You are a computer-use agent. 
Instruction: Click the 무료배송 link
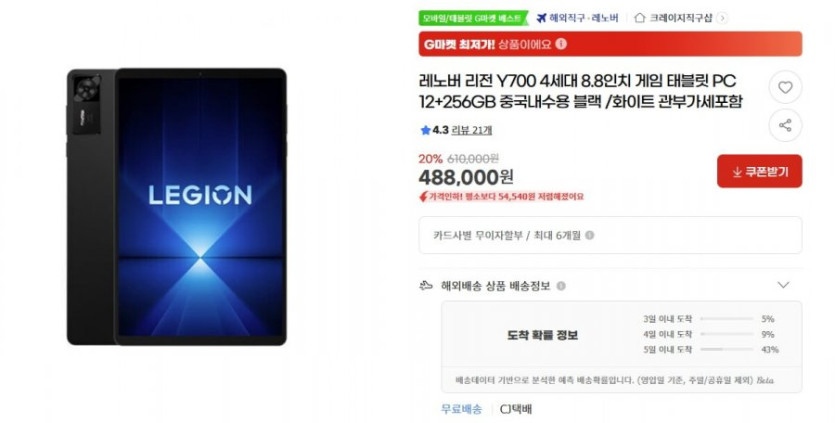(x=461, y=409)
